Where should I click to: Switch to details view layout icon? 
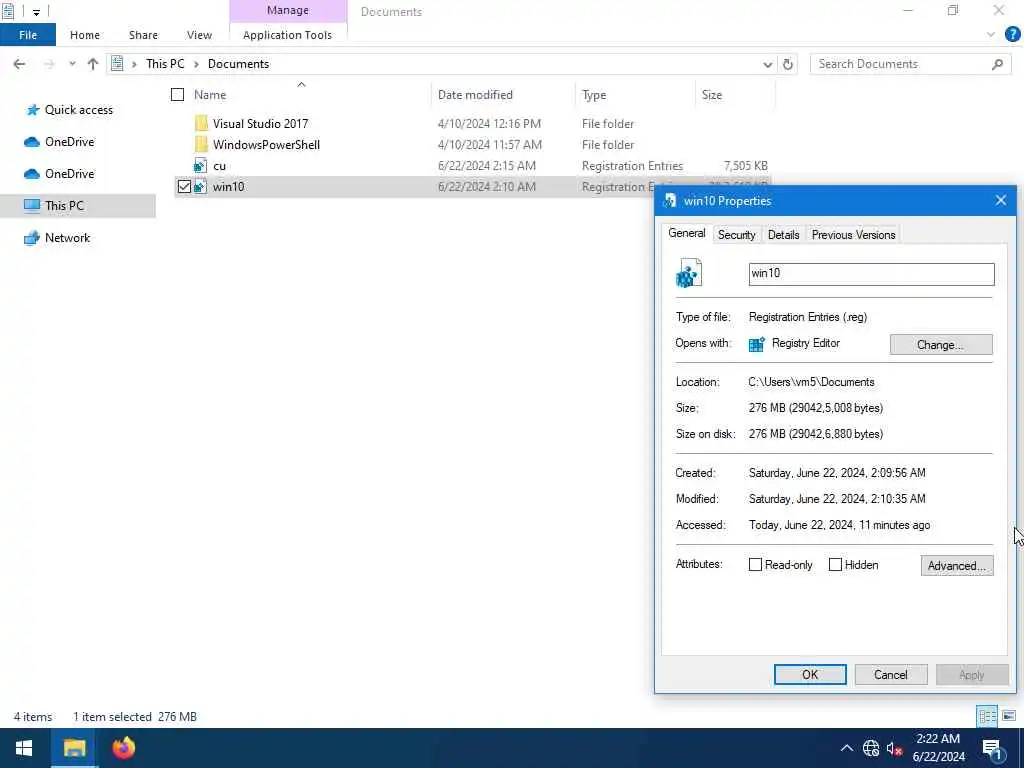[x=987, y=716]
